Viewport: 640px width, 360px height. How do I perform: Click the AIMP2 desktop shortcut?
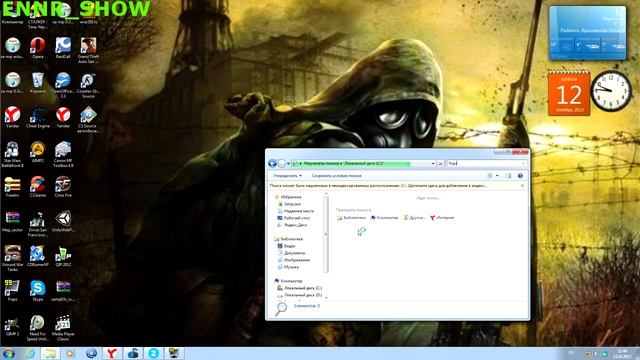38,152
